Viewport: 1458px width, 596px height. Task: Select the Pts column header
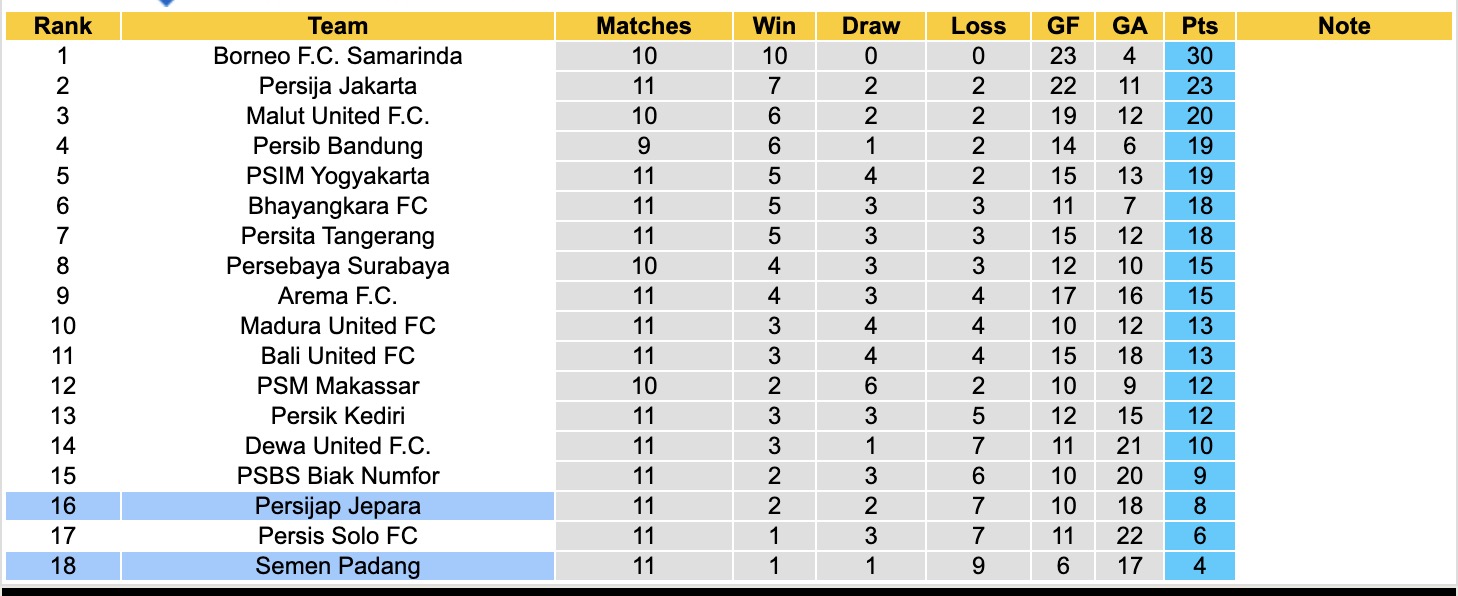click(1199, 26)
